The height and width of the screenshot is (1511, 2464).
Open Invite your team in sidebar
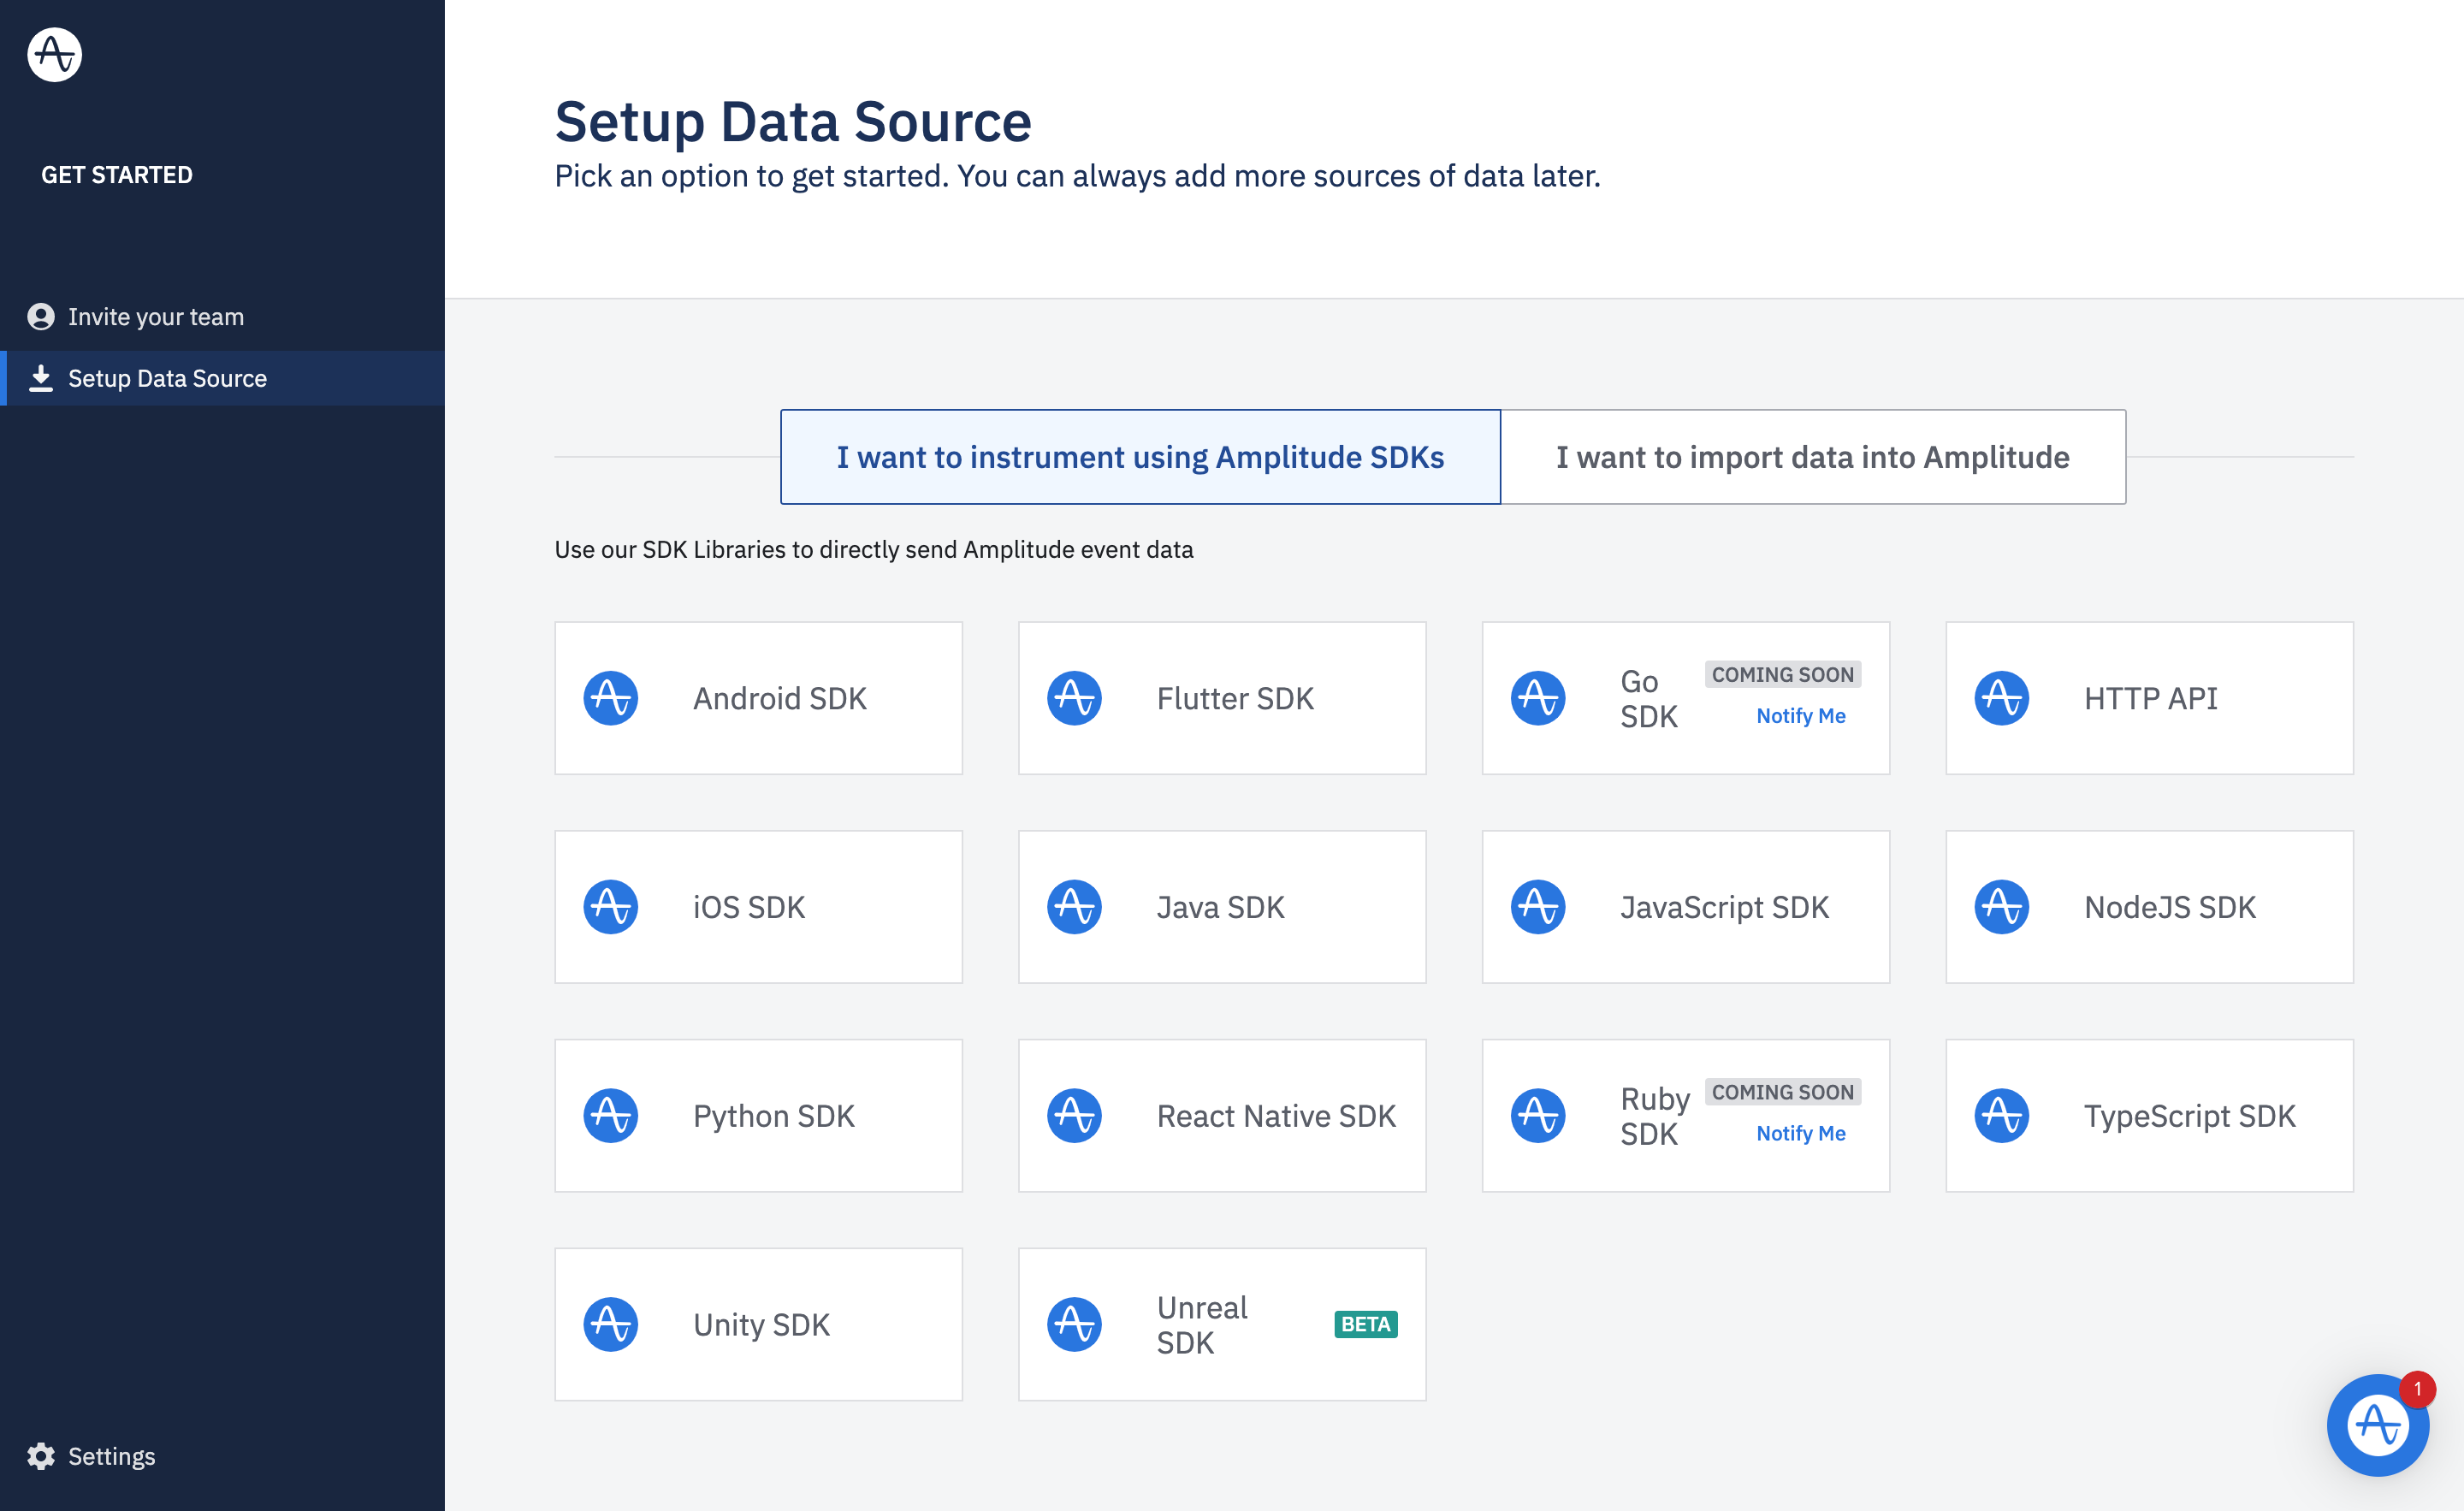tap(156, 317)
